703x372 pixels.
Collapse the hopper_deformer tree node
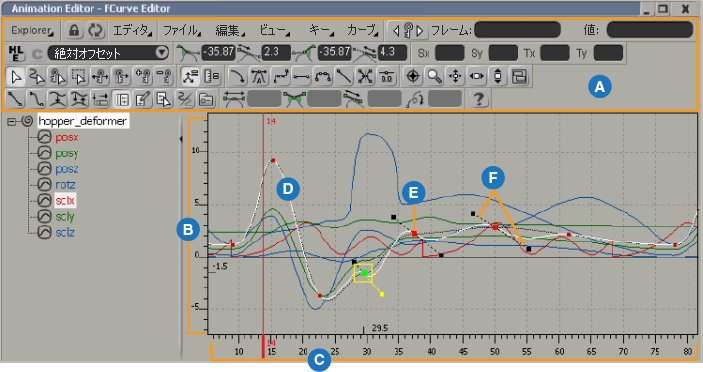coord(12,121)
